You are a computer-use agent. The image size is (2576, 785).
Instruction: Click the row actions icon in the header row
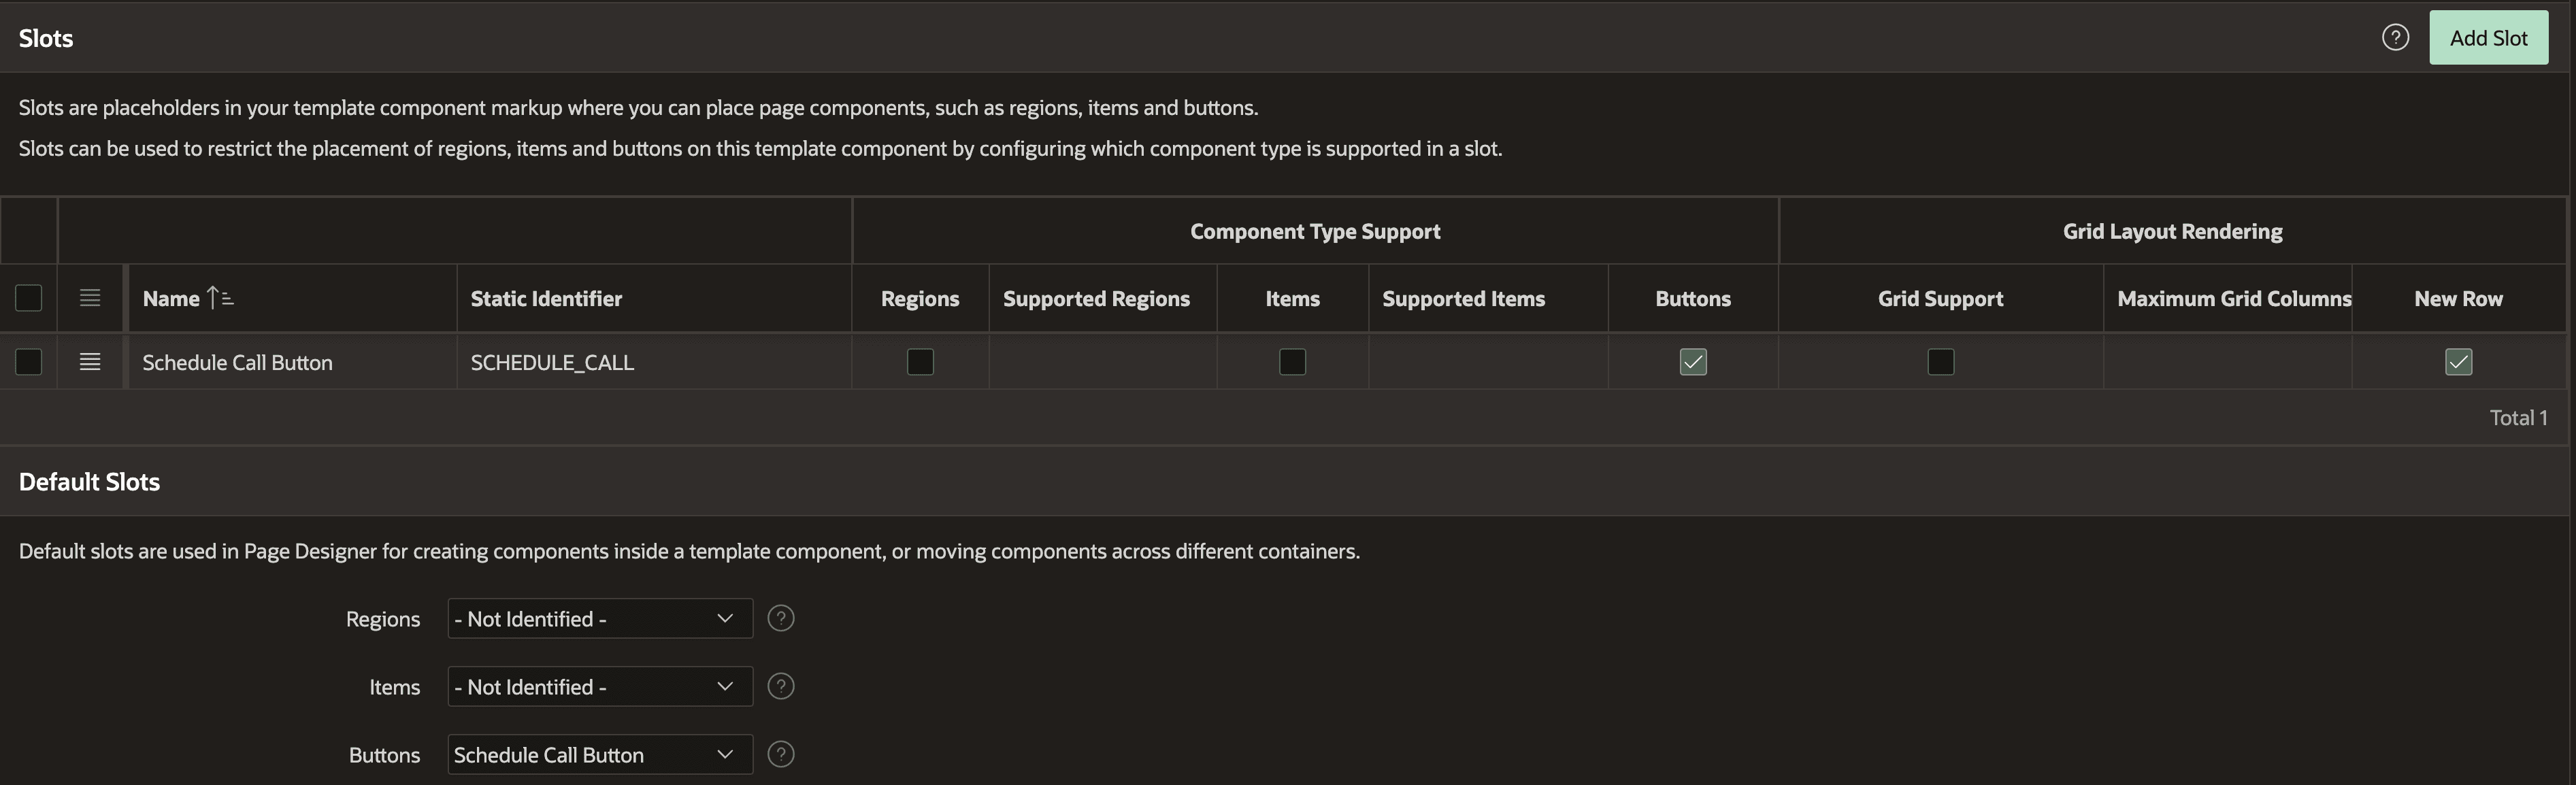(x=89, y=297)
